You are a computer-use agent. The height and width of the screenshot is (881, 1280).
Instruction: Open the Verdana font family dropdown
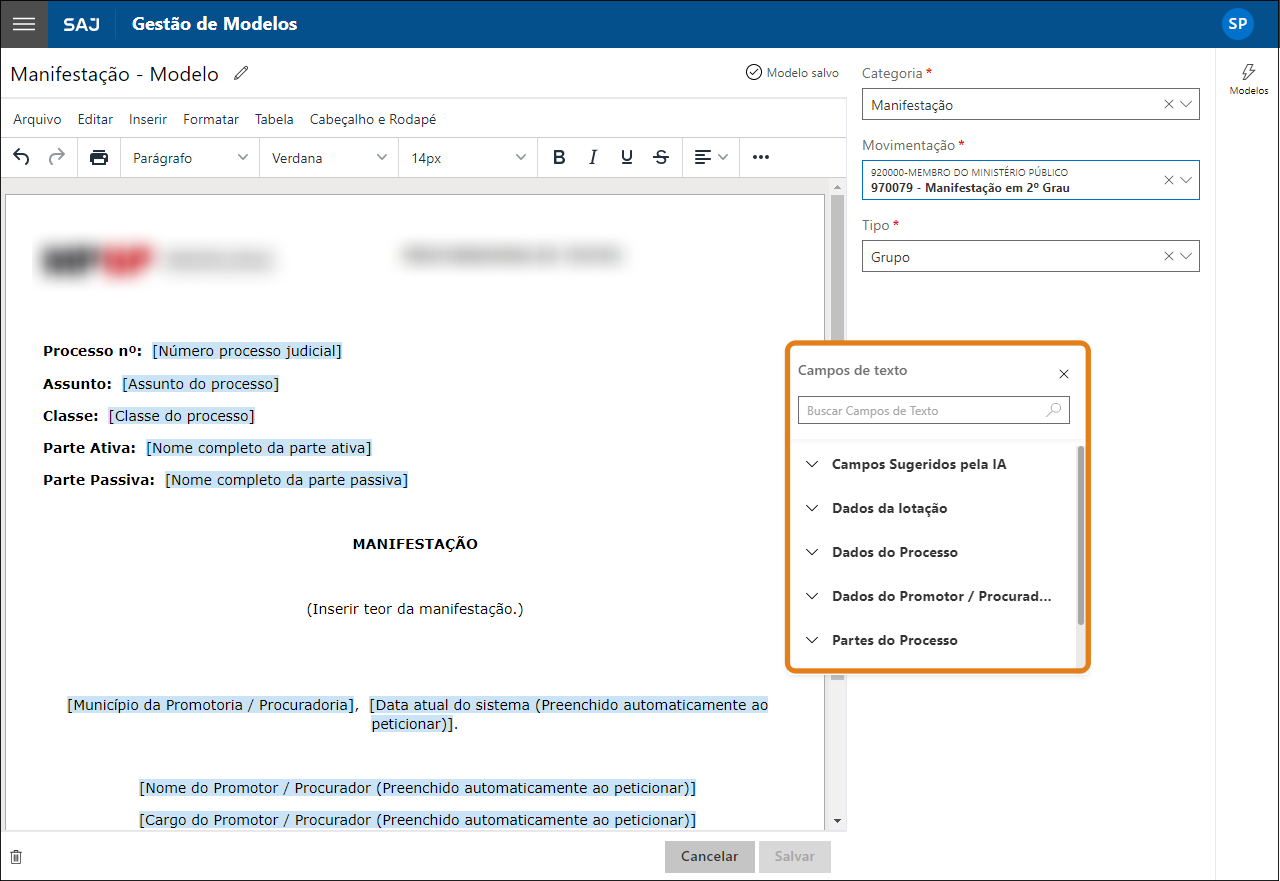(x=329, y=157)
